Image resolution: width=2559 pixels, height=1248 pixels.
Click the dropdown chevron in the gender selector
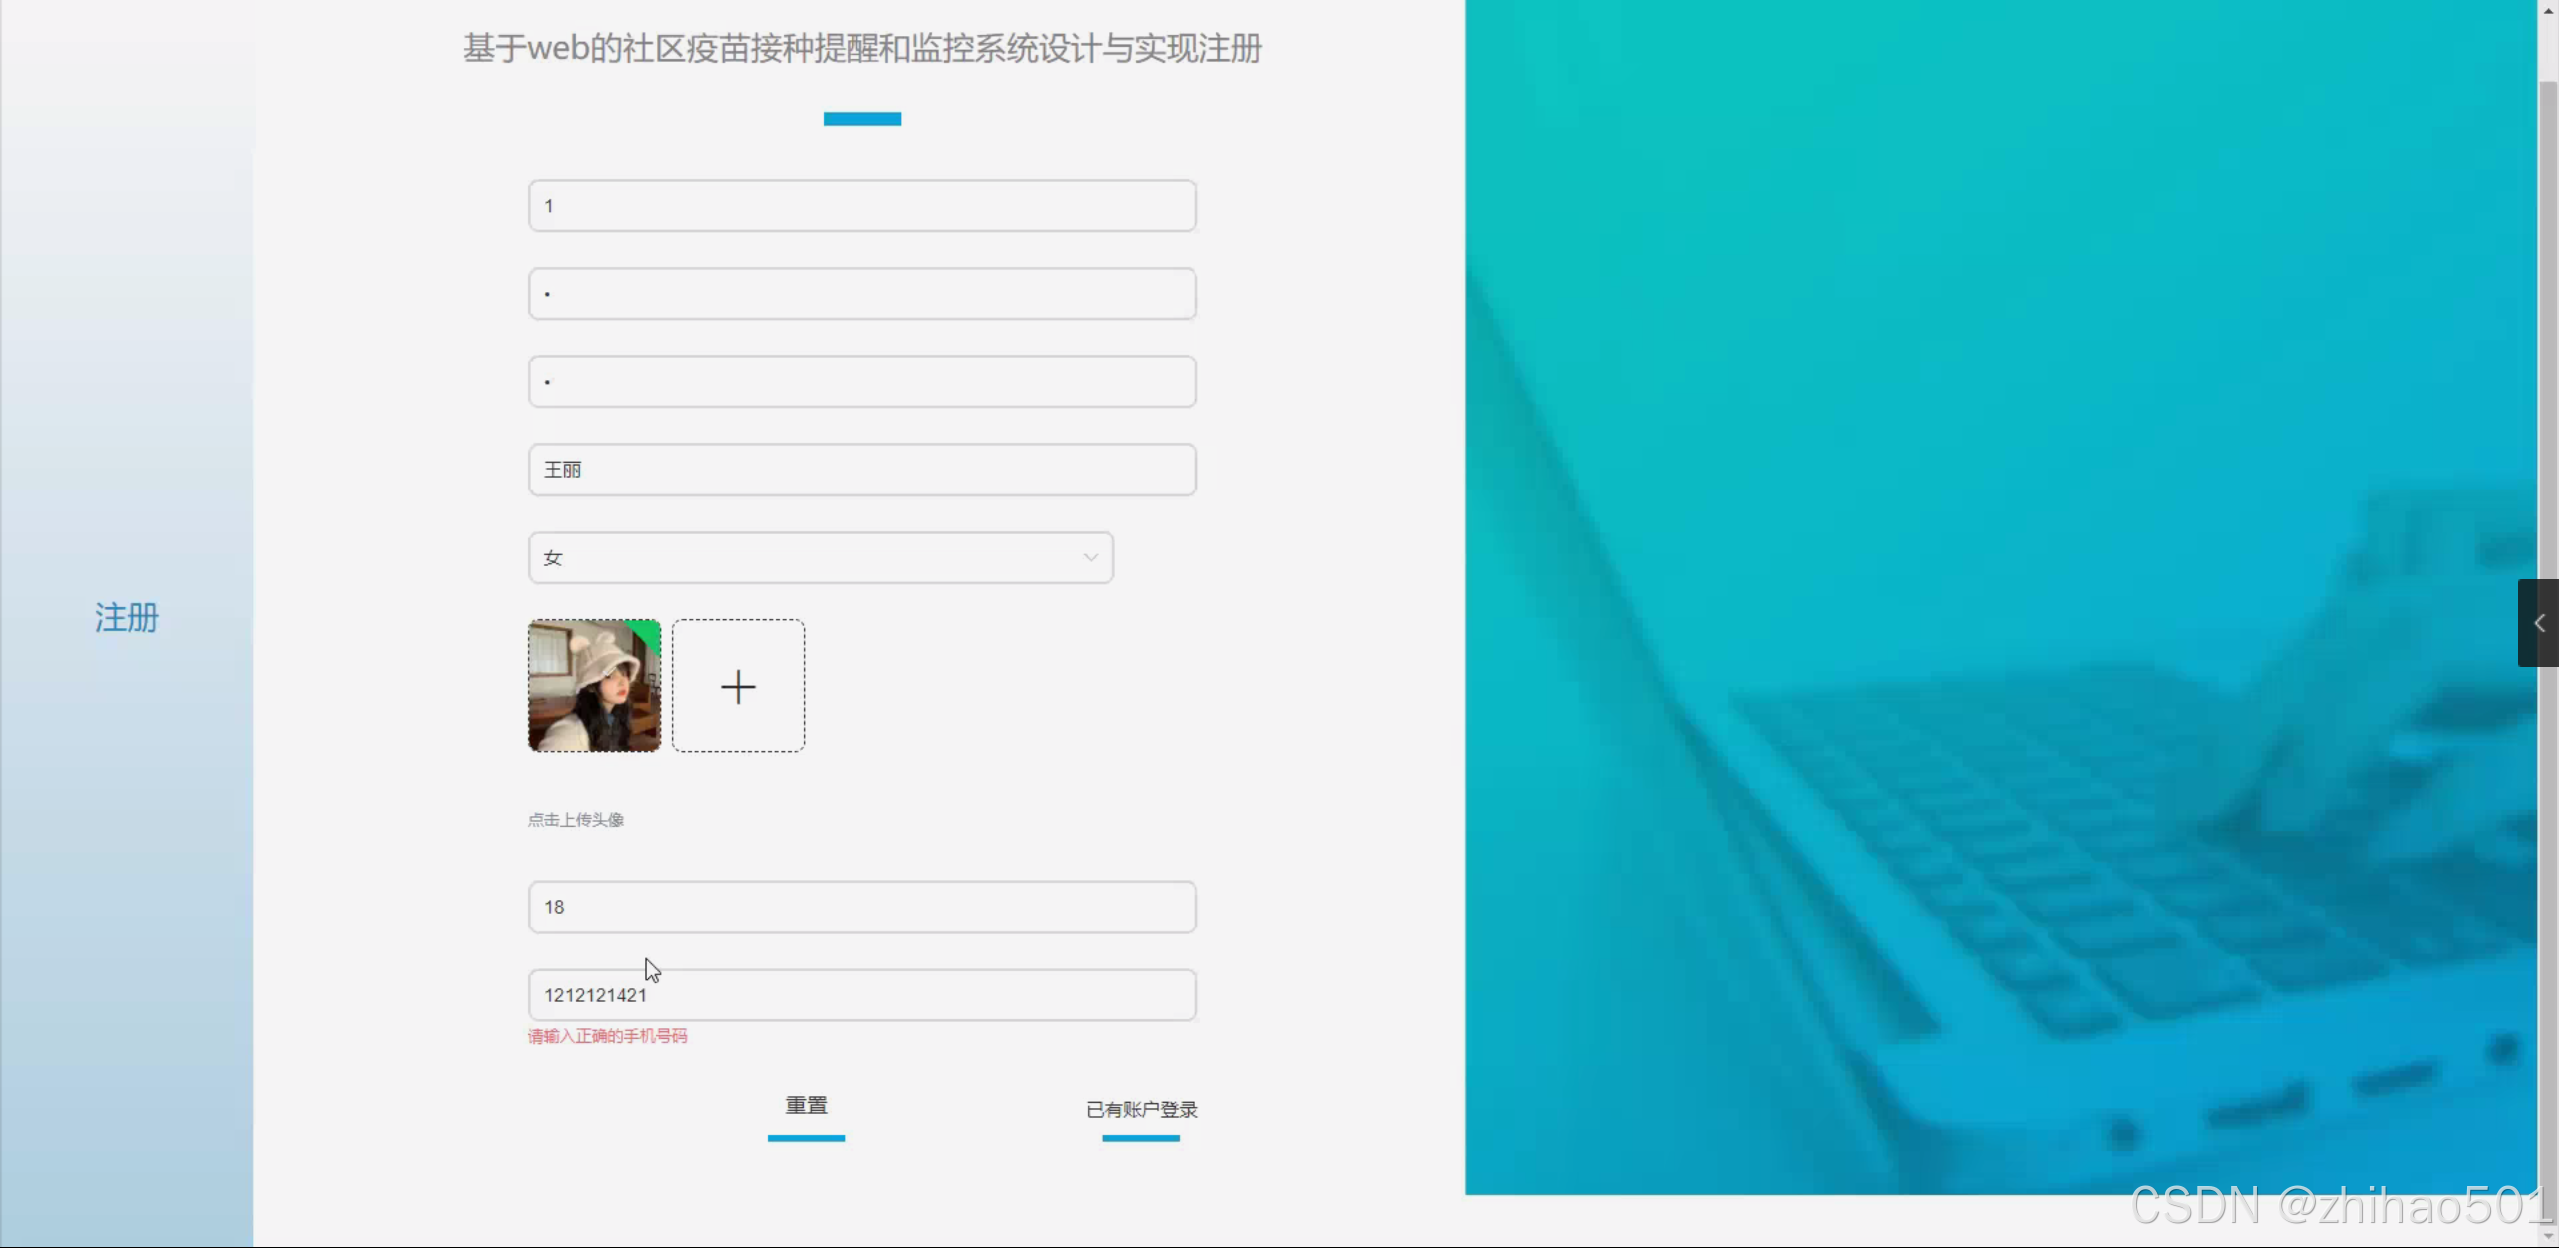[x=1089, y=557]
